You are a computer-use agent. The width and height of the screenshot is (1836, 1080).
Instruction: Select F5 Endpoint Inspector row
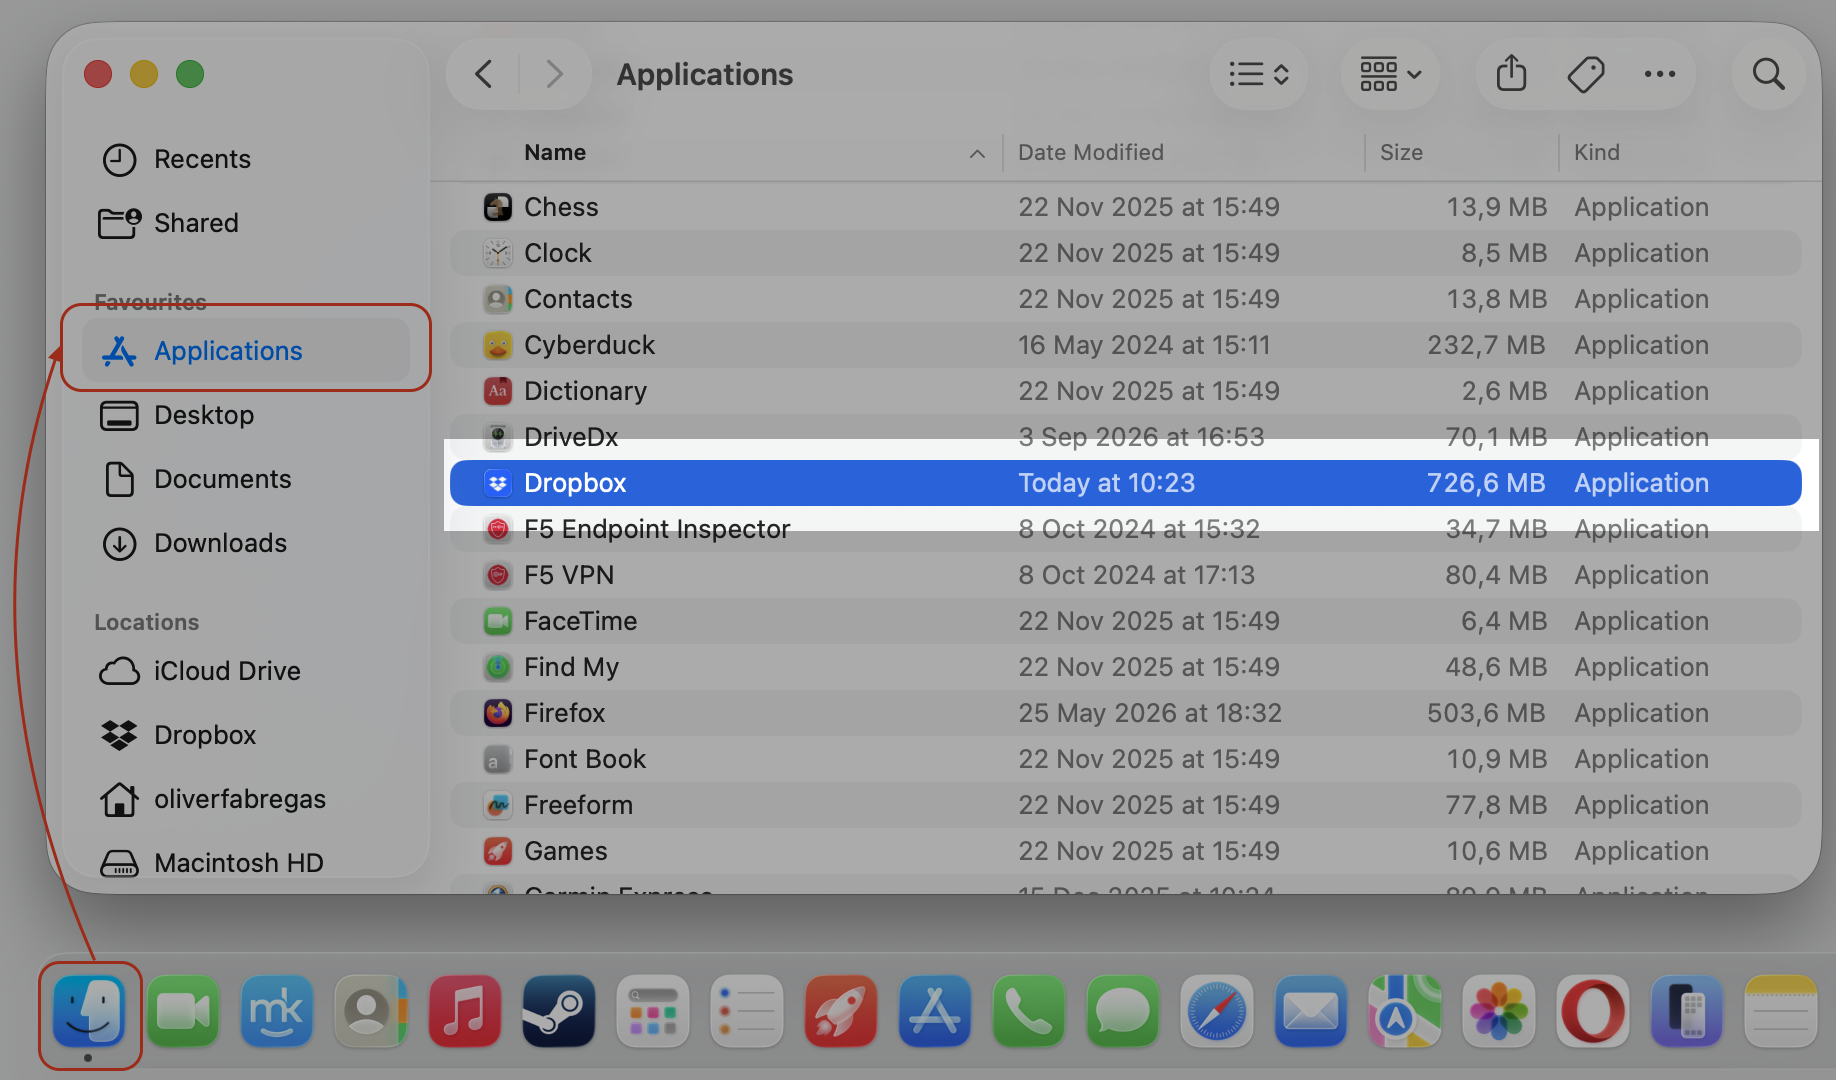(1125, 529)
